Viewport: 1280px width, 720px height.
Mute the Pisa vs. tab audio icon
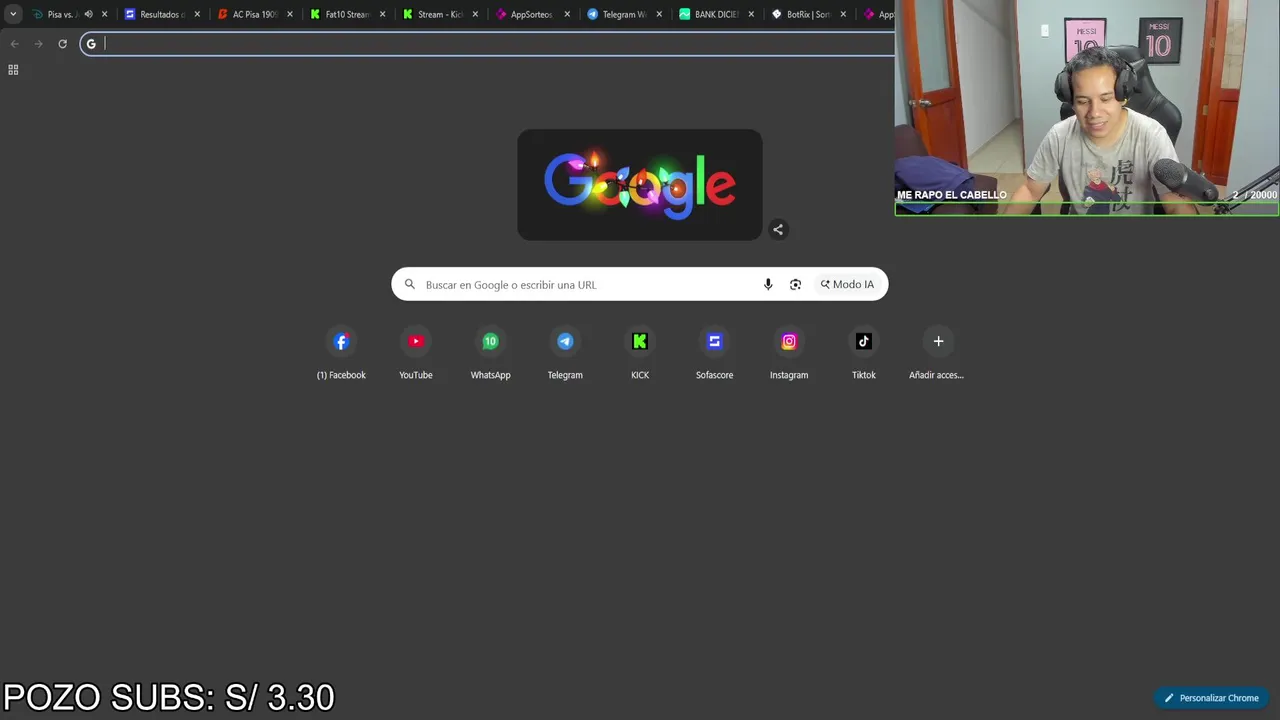pyautogui.click(x=88, y=14)
